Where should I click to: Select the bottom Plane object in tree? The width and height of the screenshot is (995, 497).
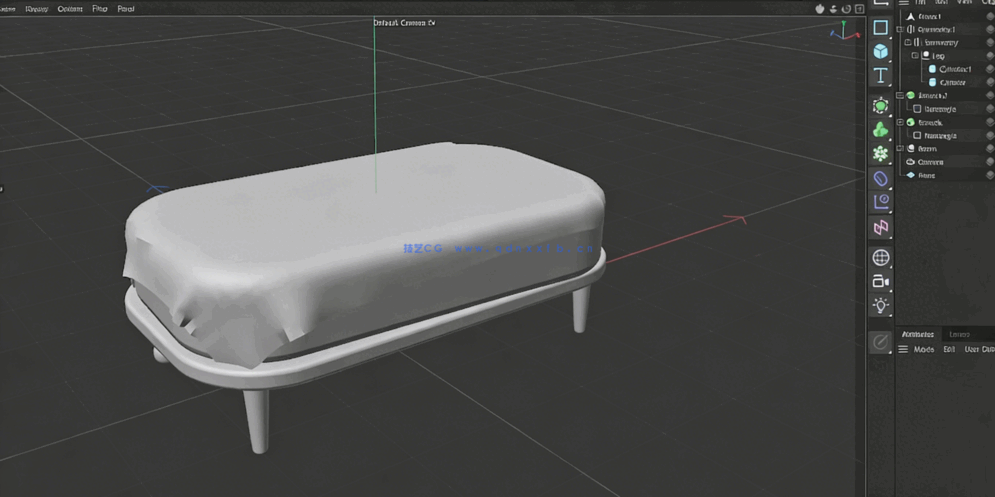pos(926,175)
